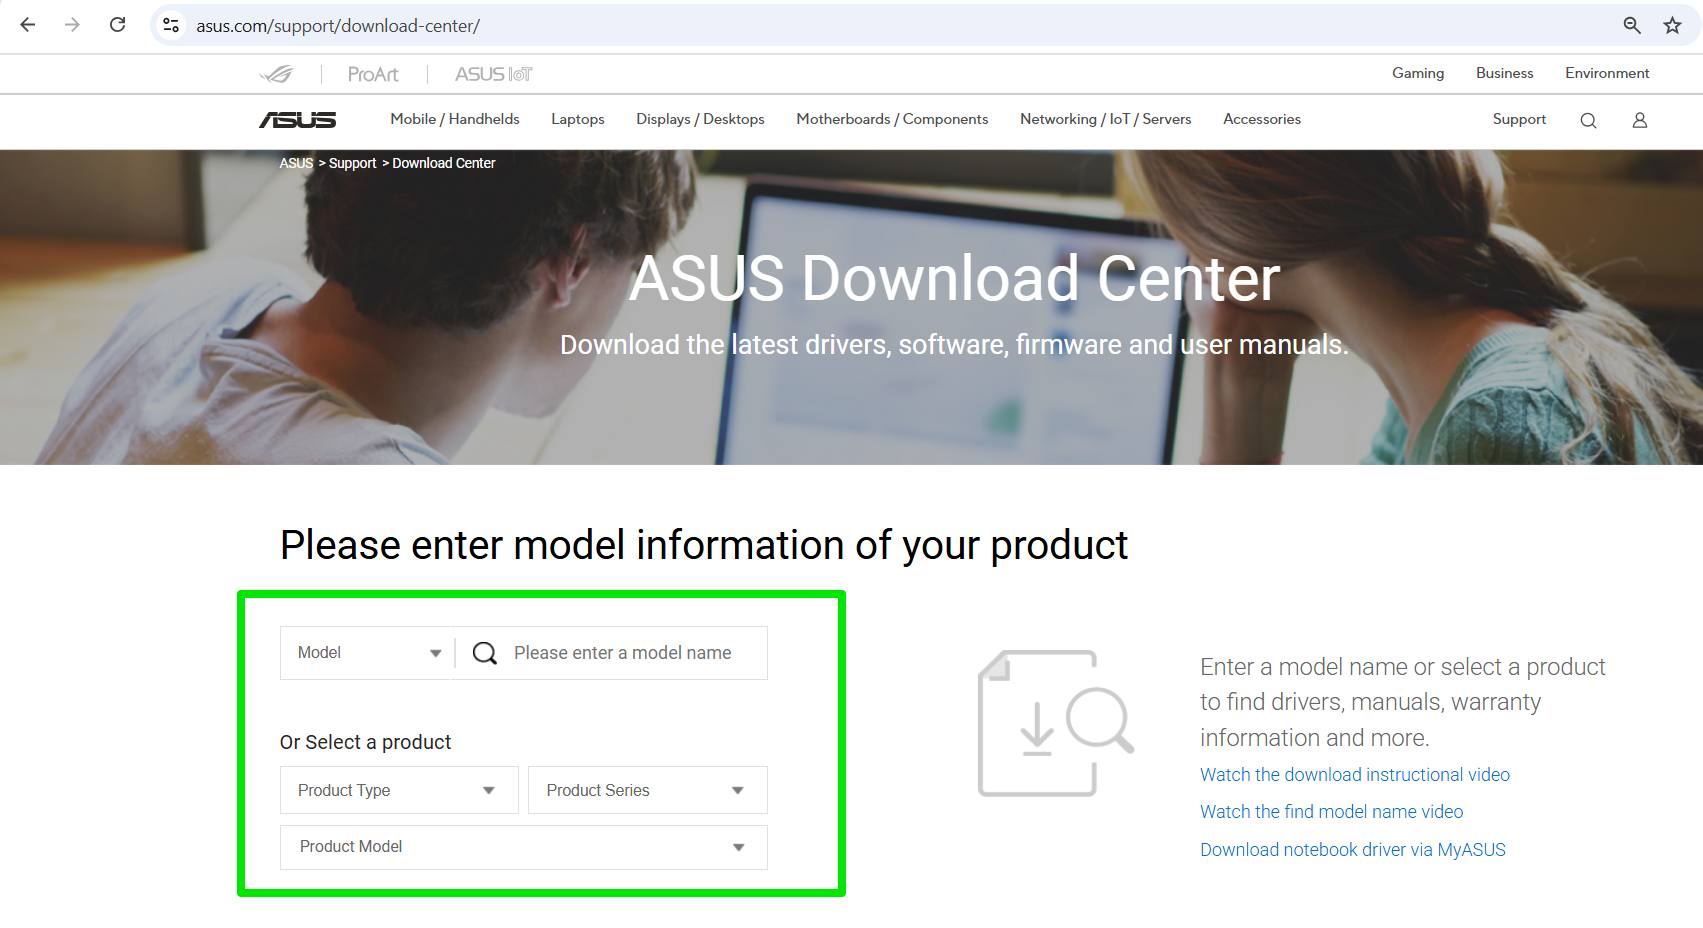
Task: Click the ASUS logo in the navigation bar
Action: [298, 120]
